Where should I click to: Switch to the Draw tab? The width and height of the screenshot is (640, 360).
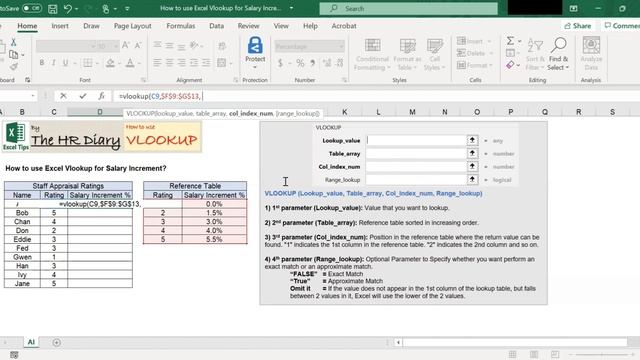[91, 26]
